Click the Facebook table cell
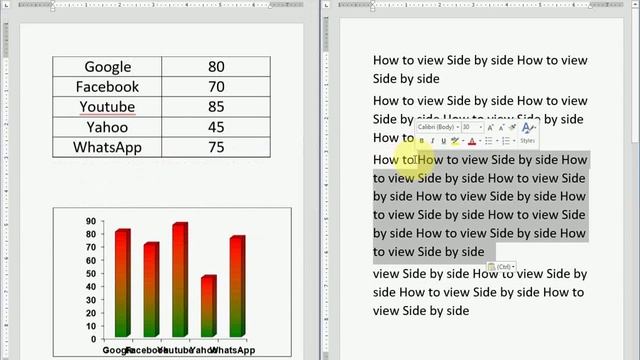640x360 pixels. [x=107, y=87]
